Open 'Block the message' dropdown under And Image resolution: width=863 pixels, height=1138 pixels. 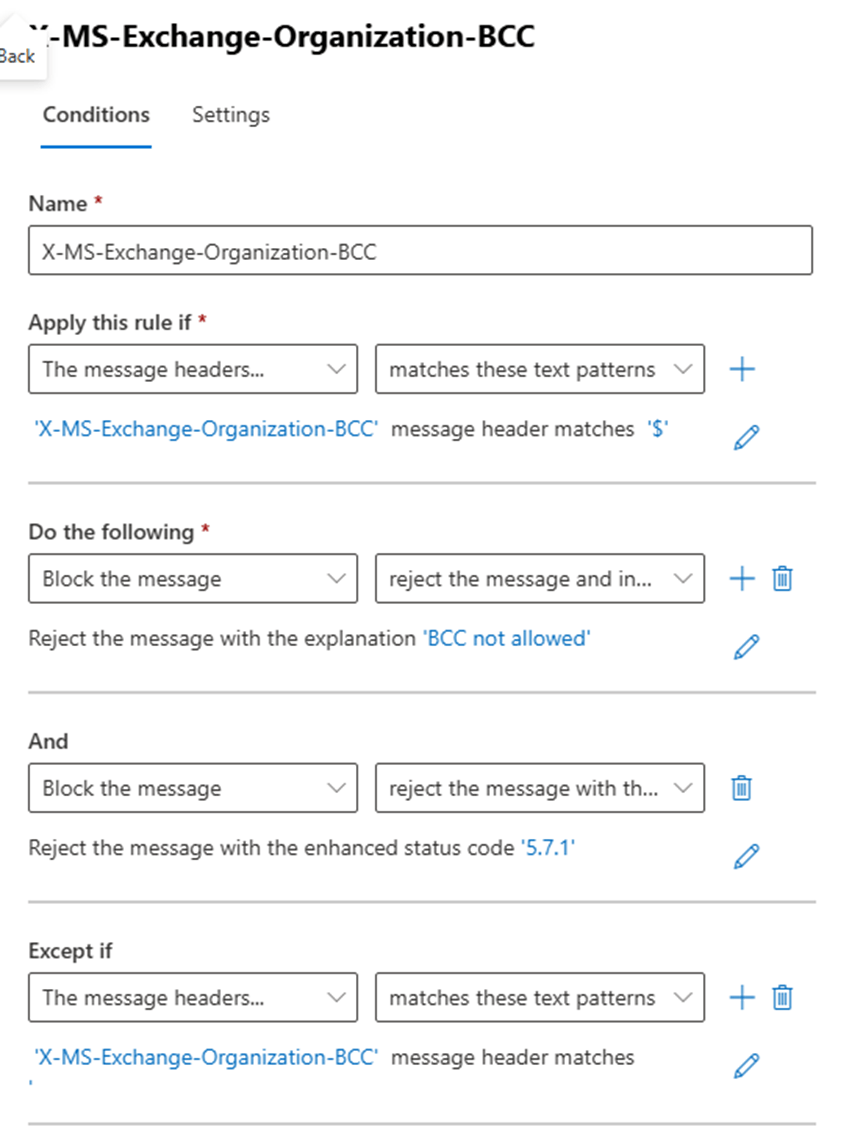point(193,788)
